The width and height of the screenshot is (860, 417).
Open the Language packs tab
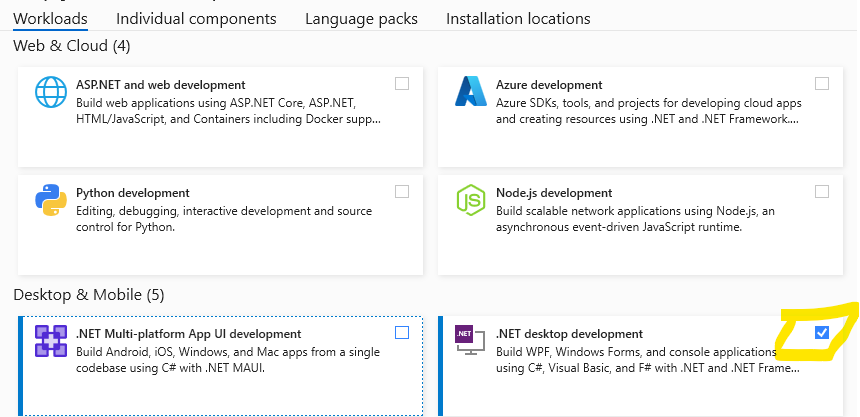click(x=361, y=19)
